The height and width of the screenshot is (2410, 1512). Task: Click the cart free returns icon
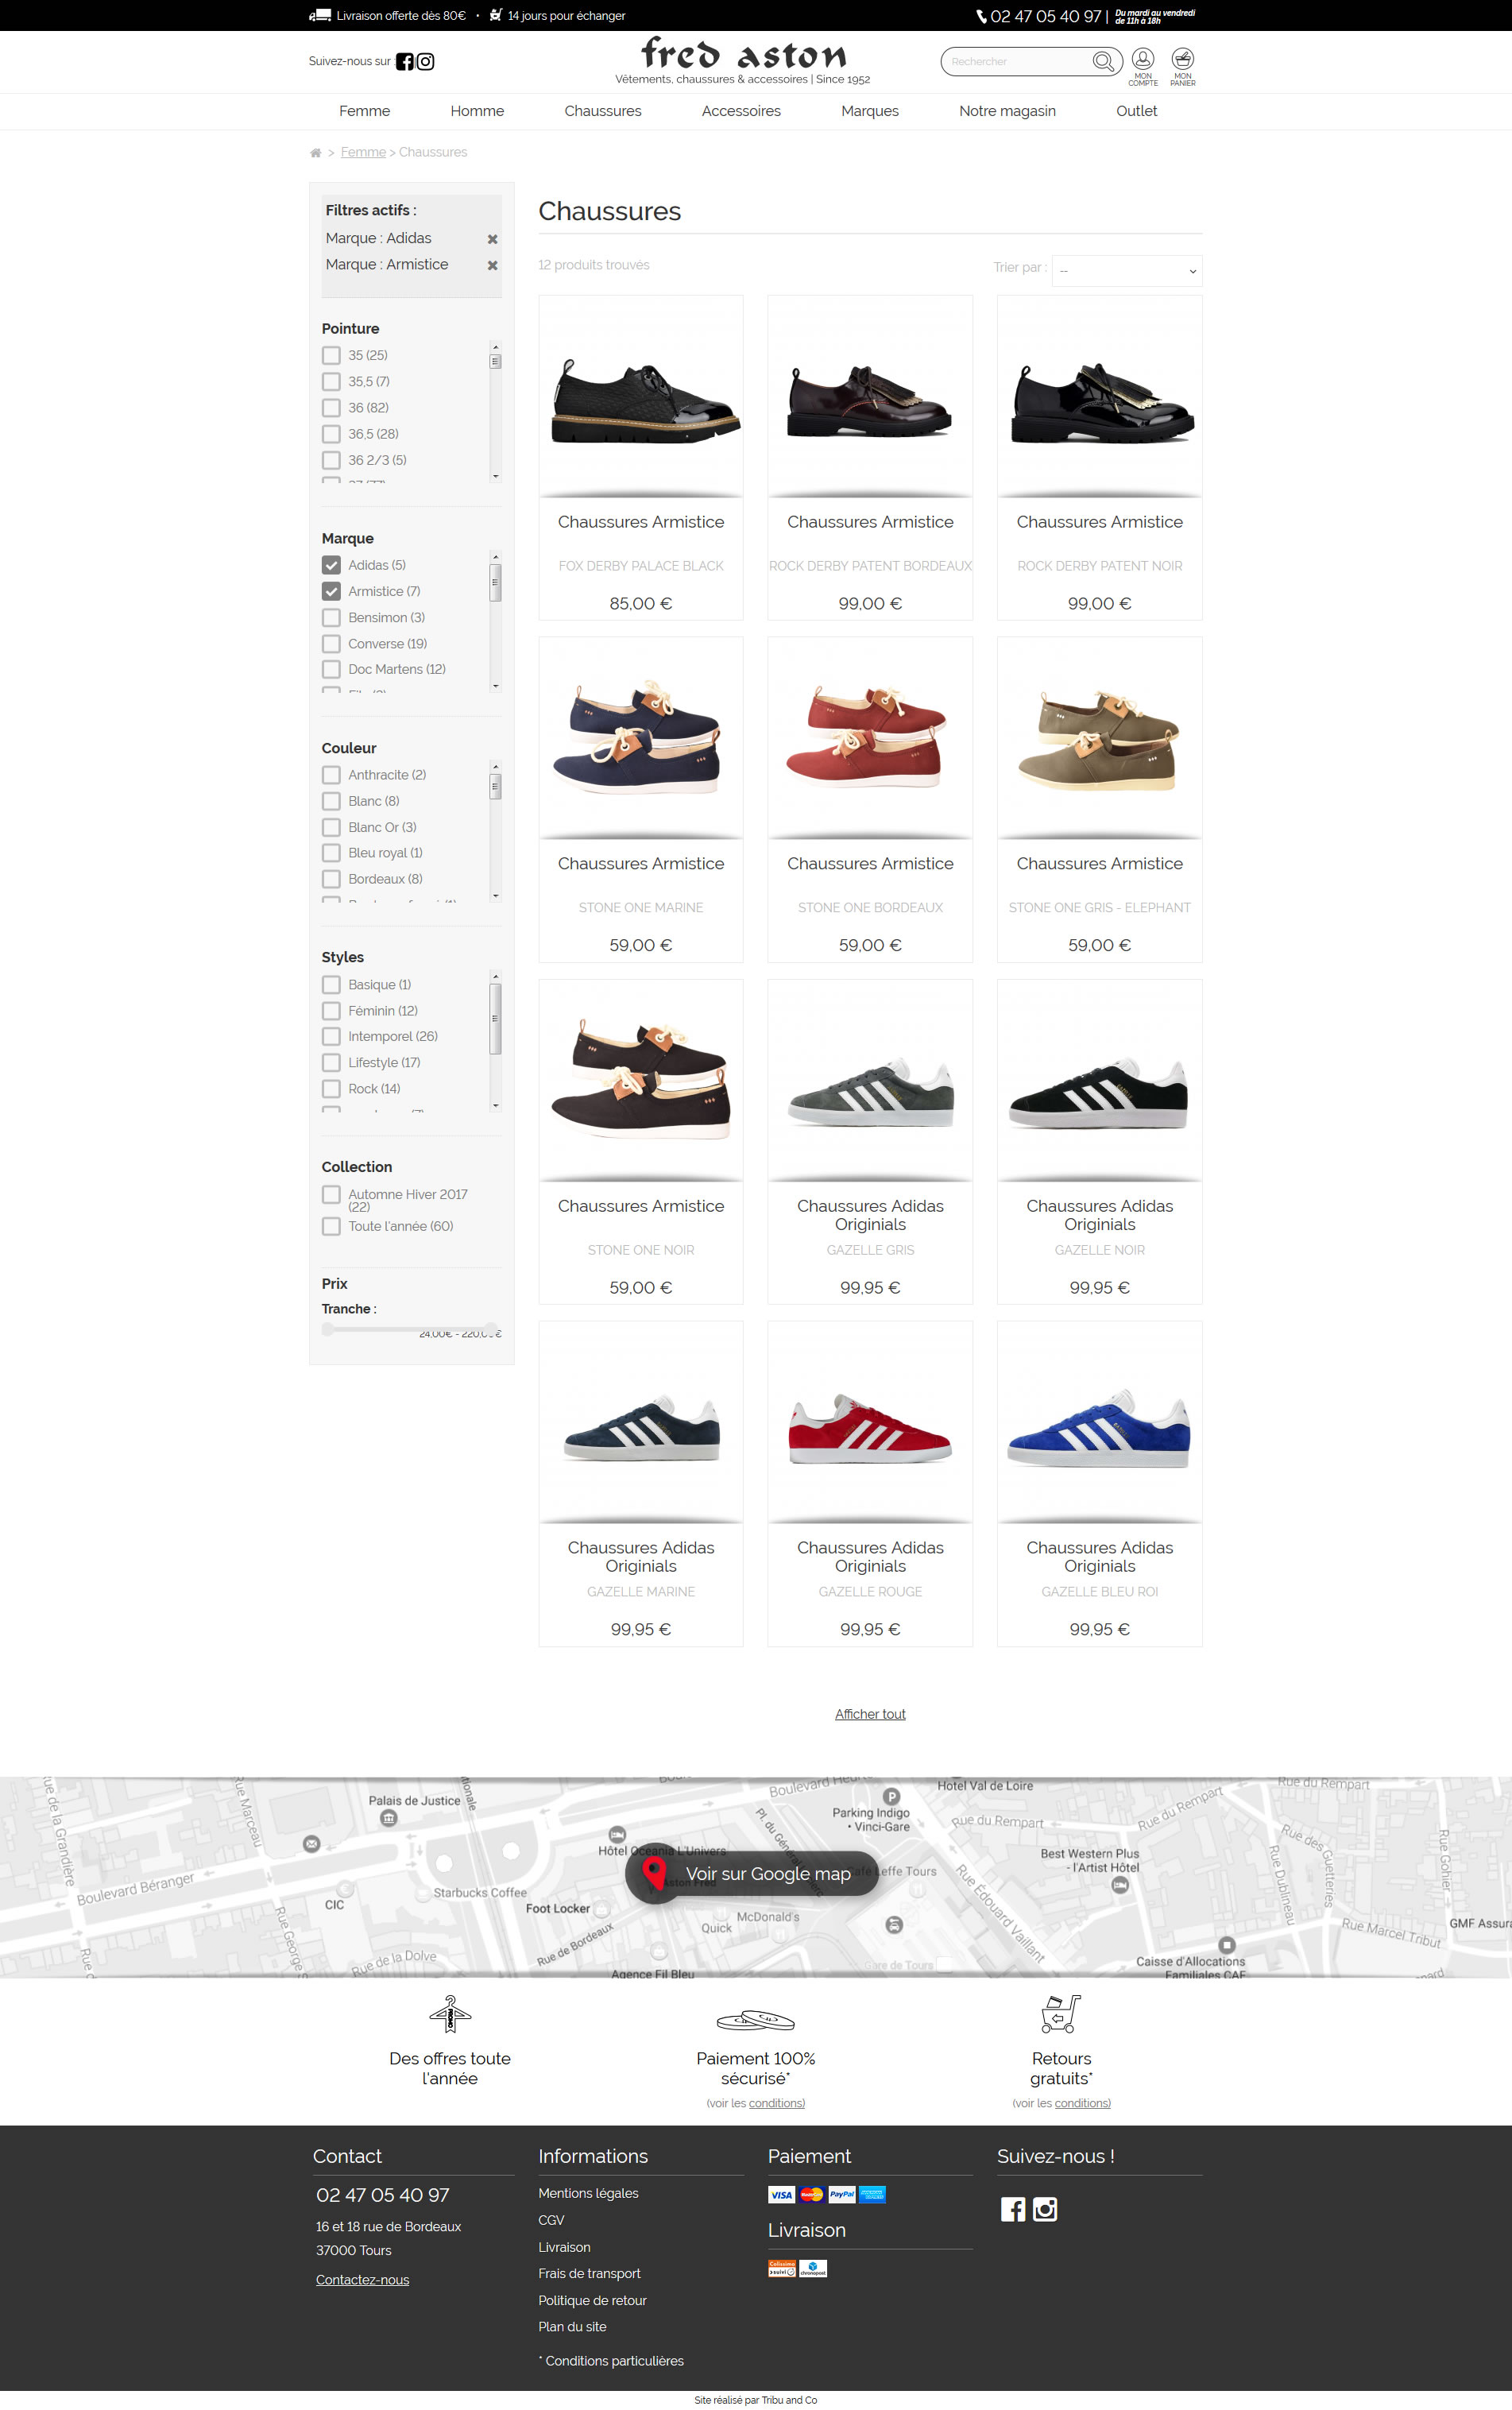coord(1061,2014)
